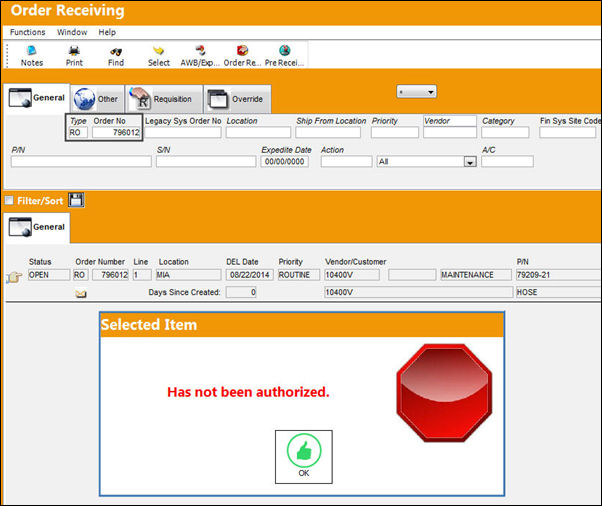Open the Window menu
The width and height of the screenshot is (602, 506).
point(72,32)
